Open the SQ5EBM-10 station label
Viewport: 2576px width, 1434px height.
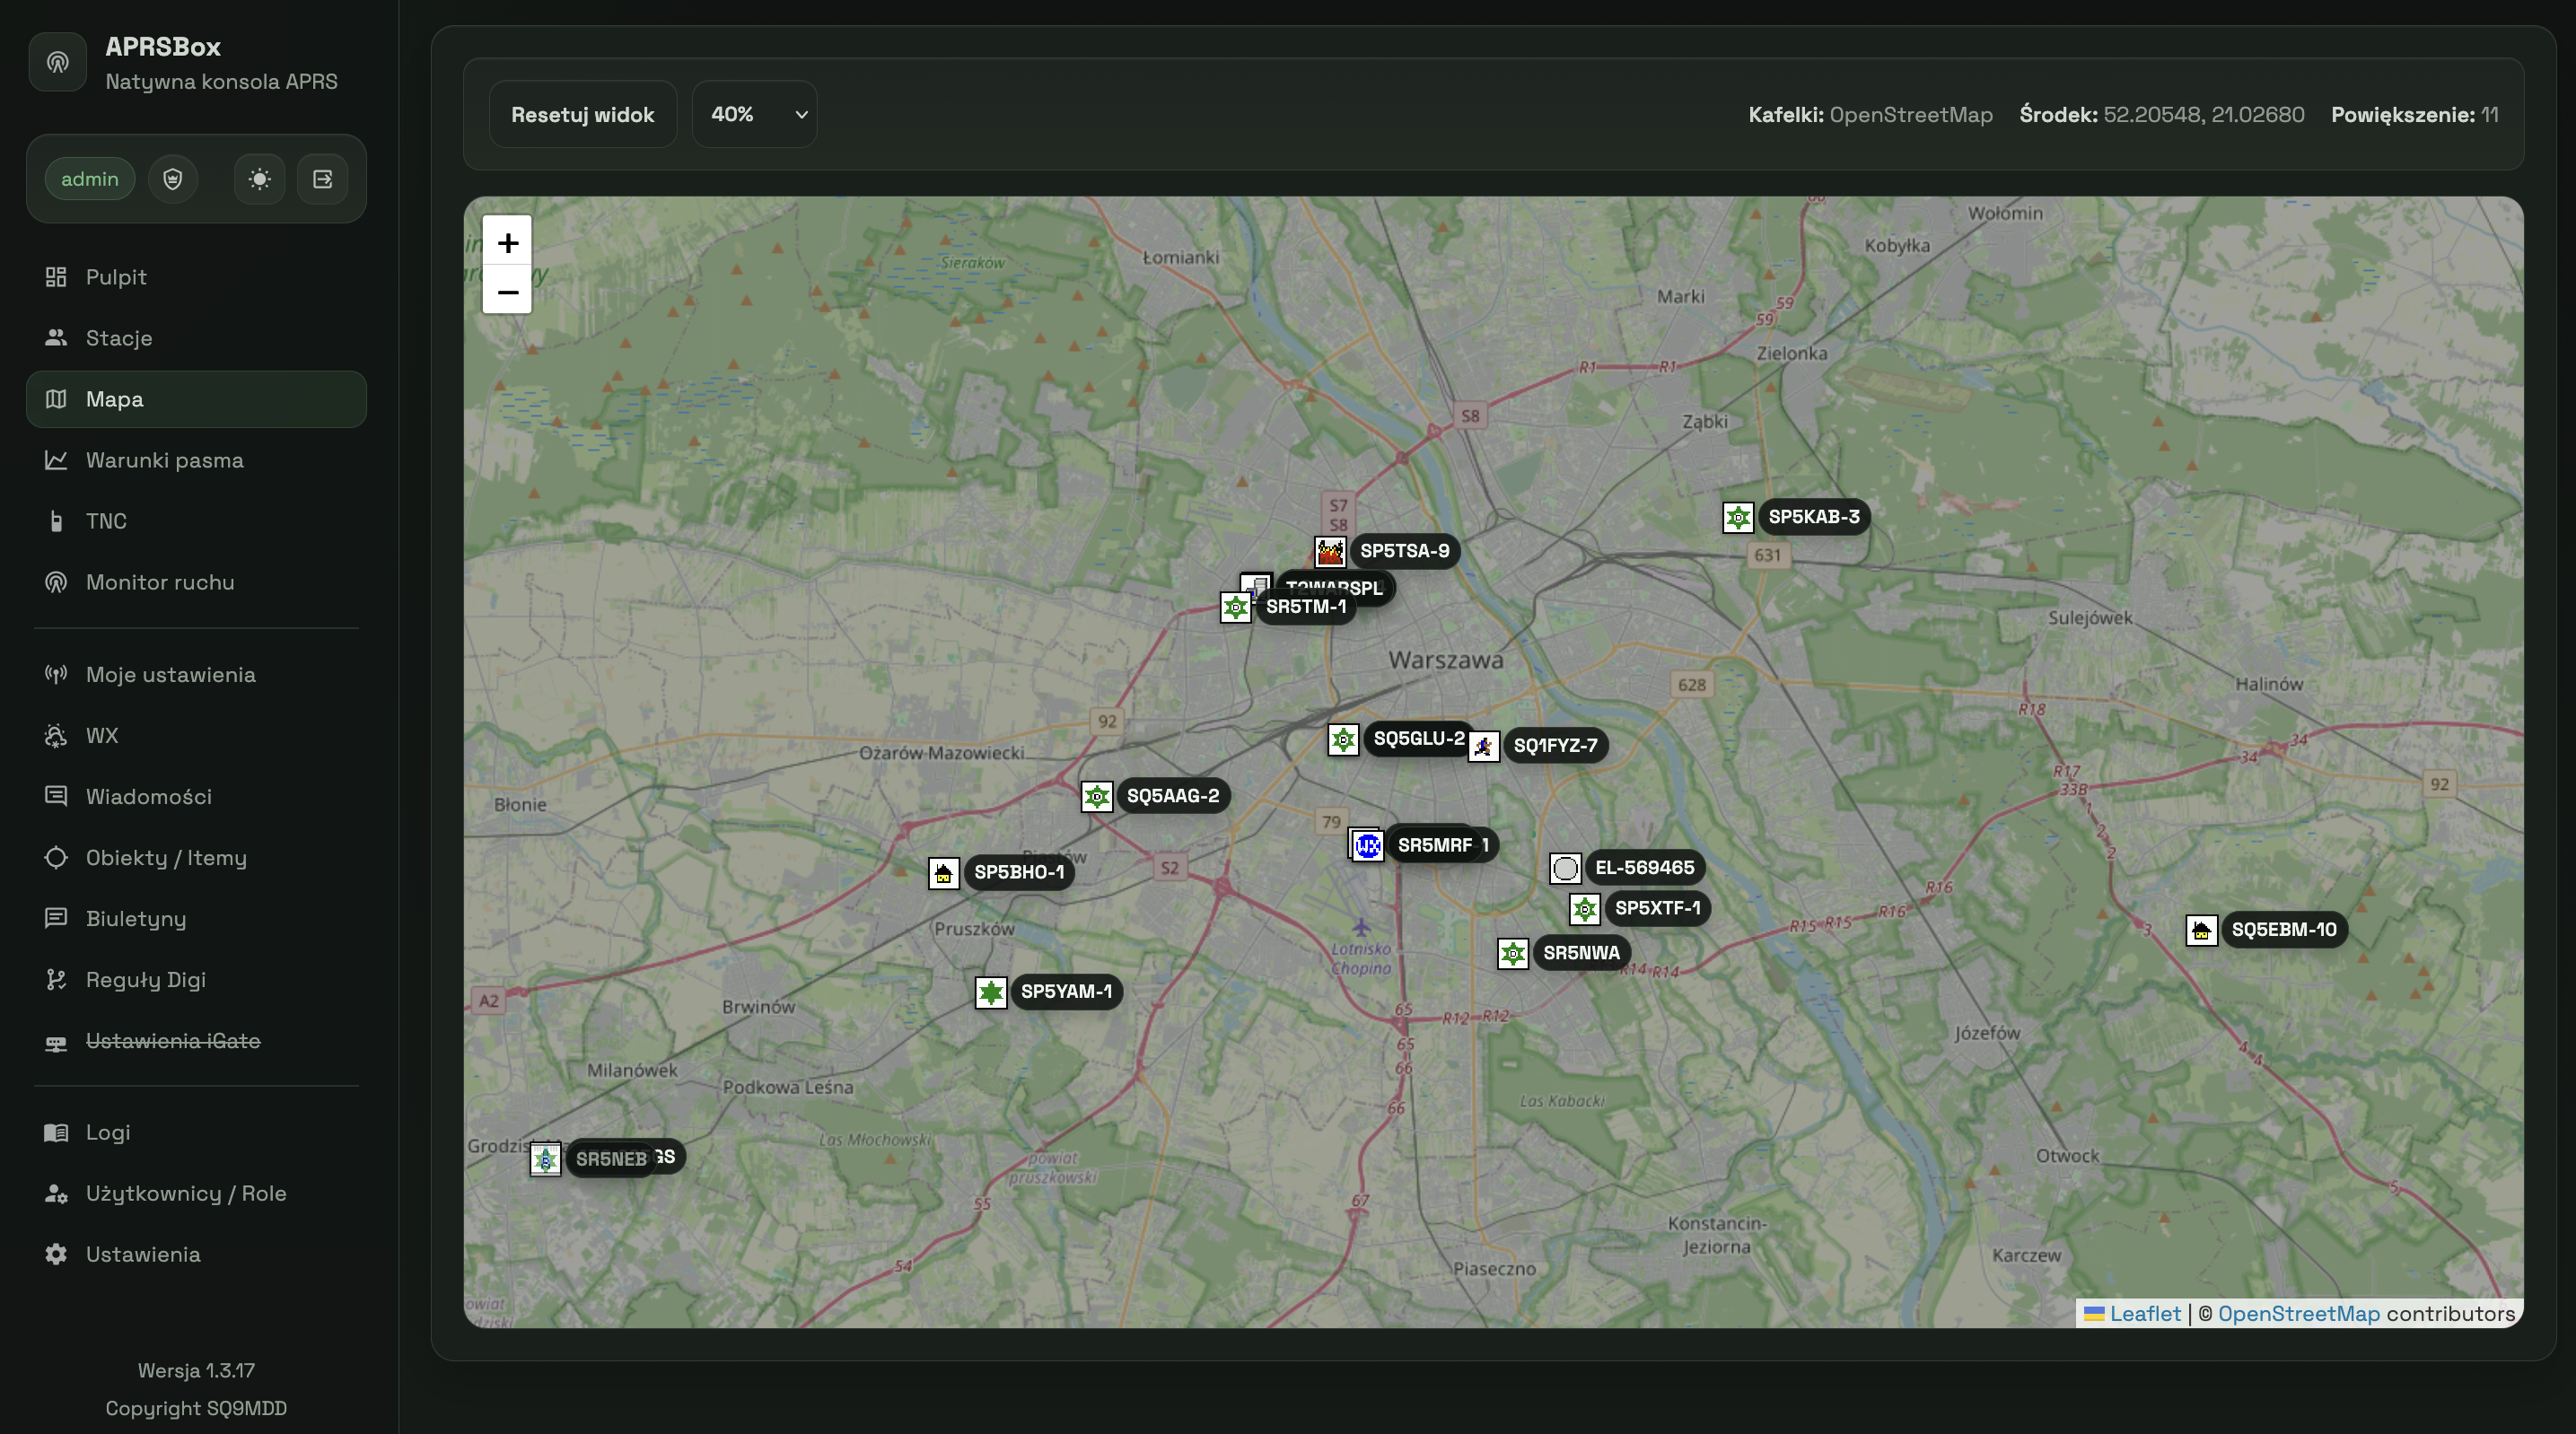coord(2283,930)
